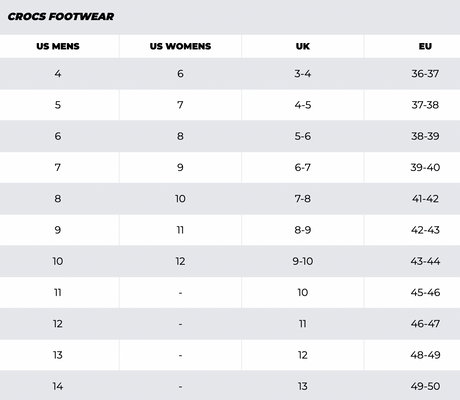Click the CROCS FOOTWEAR title

tap(61, 16)
